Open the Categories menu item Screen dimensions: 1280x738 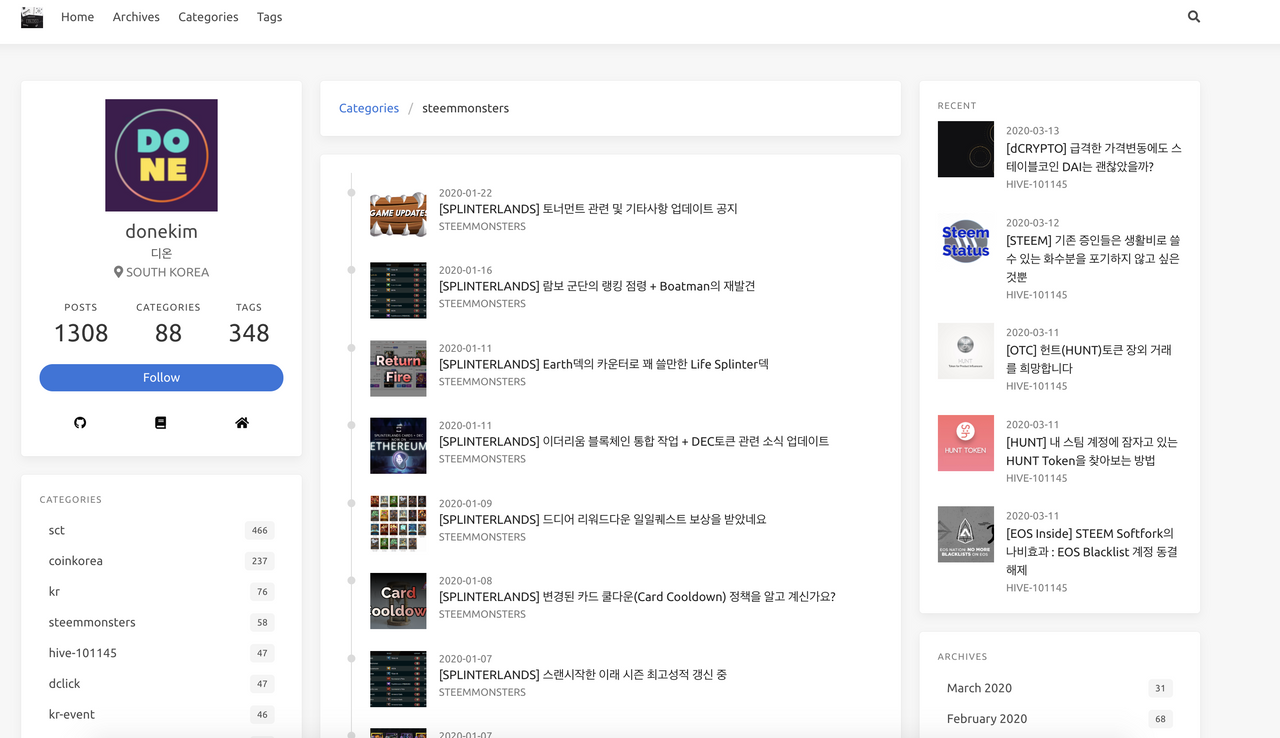point(208,17)
